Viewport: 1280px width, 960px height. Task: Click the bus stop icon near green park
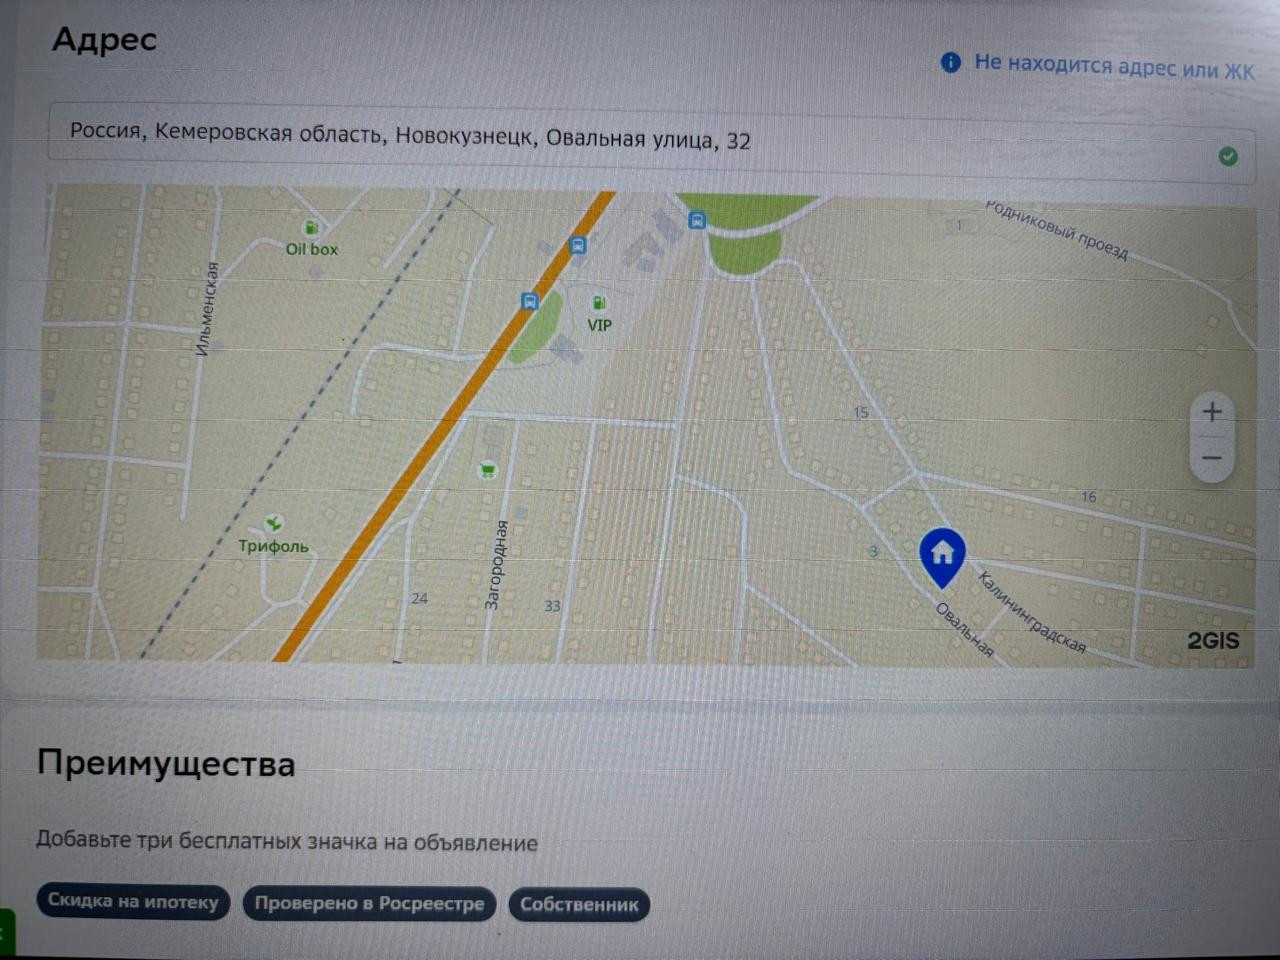[x=697, y=220]
